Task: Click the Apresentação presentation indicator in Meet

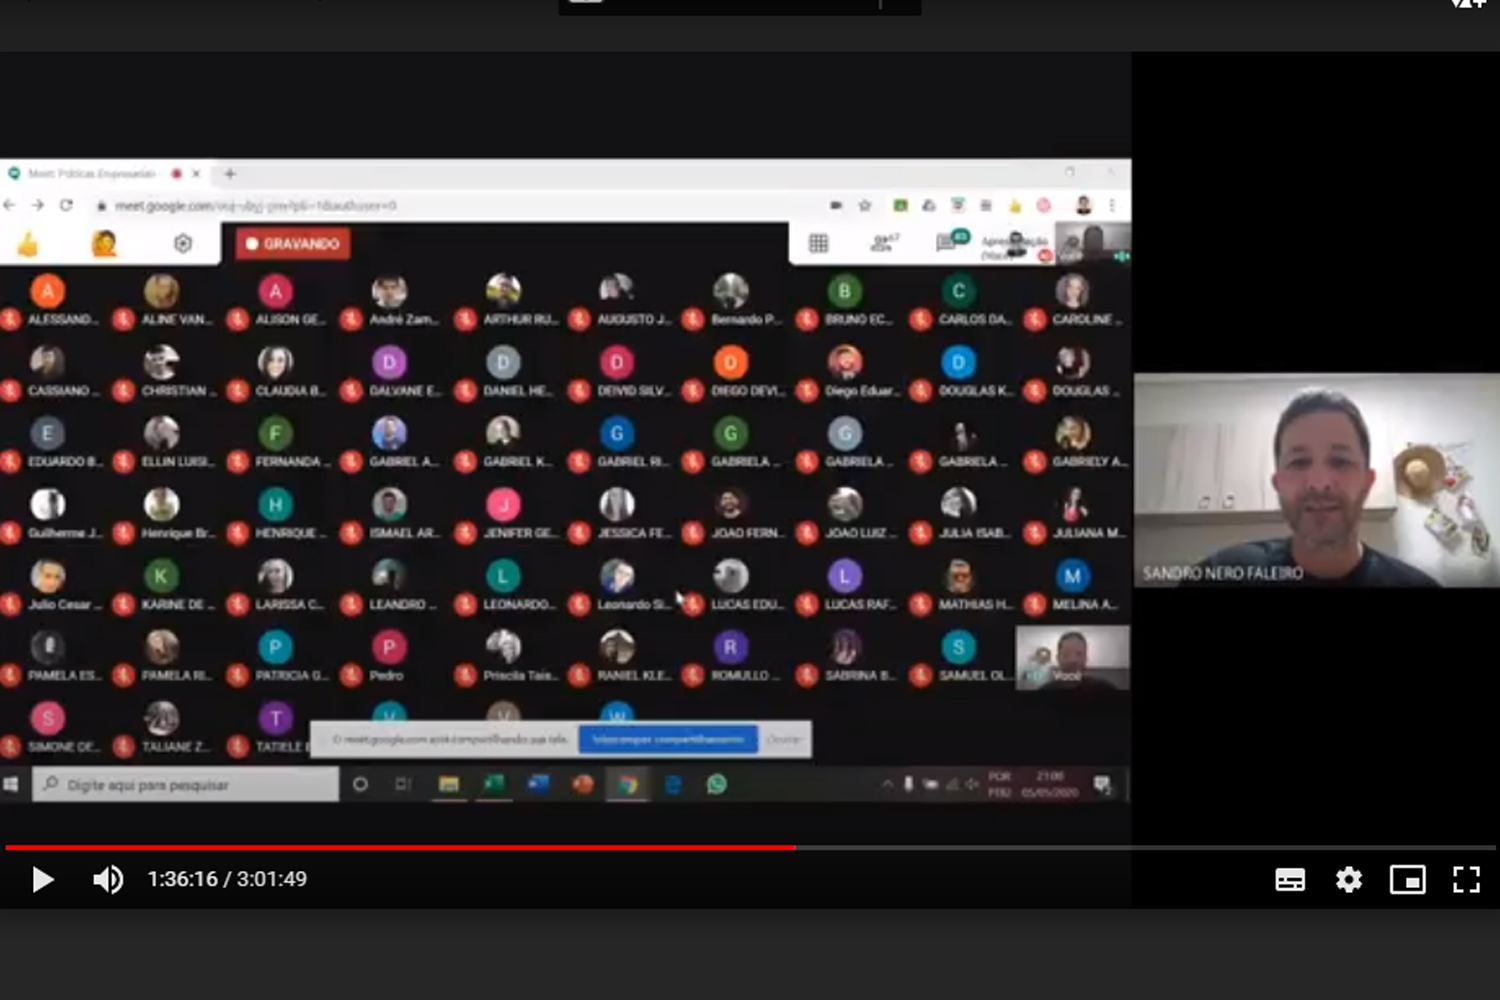Action: coord(1015,246)
